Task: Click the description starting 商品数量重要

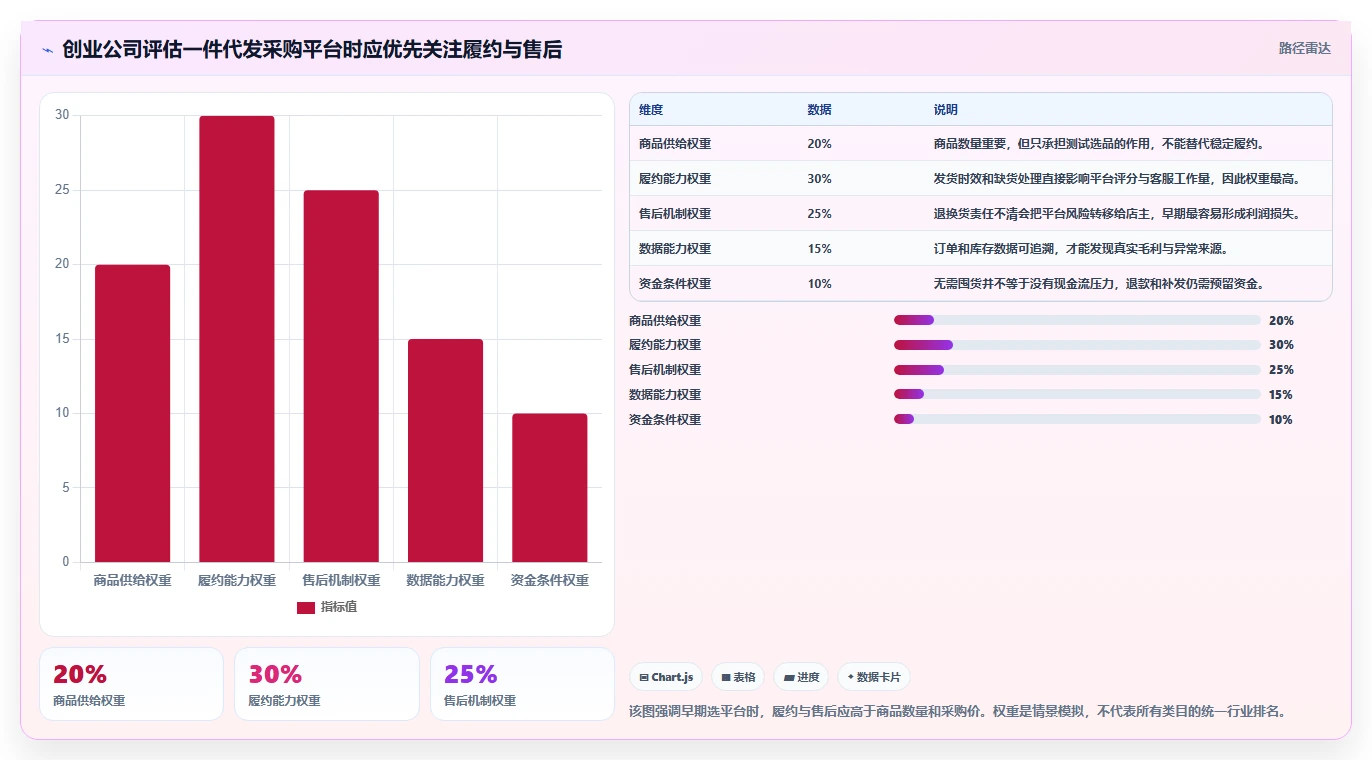Action: [1099, 144]
